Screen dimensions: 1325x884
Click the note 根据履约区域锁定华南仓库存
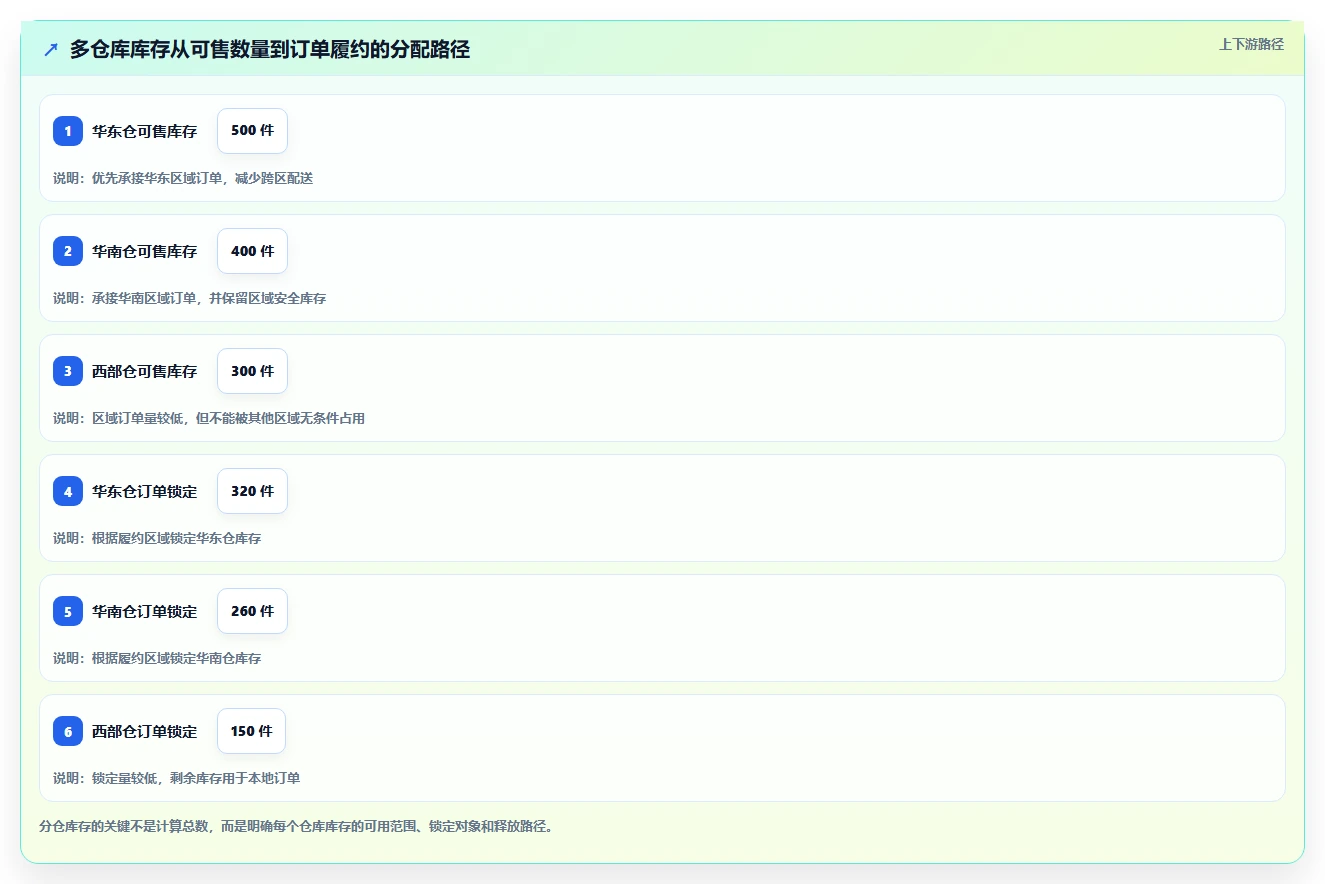[157, 658]
